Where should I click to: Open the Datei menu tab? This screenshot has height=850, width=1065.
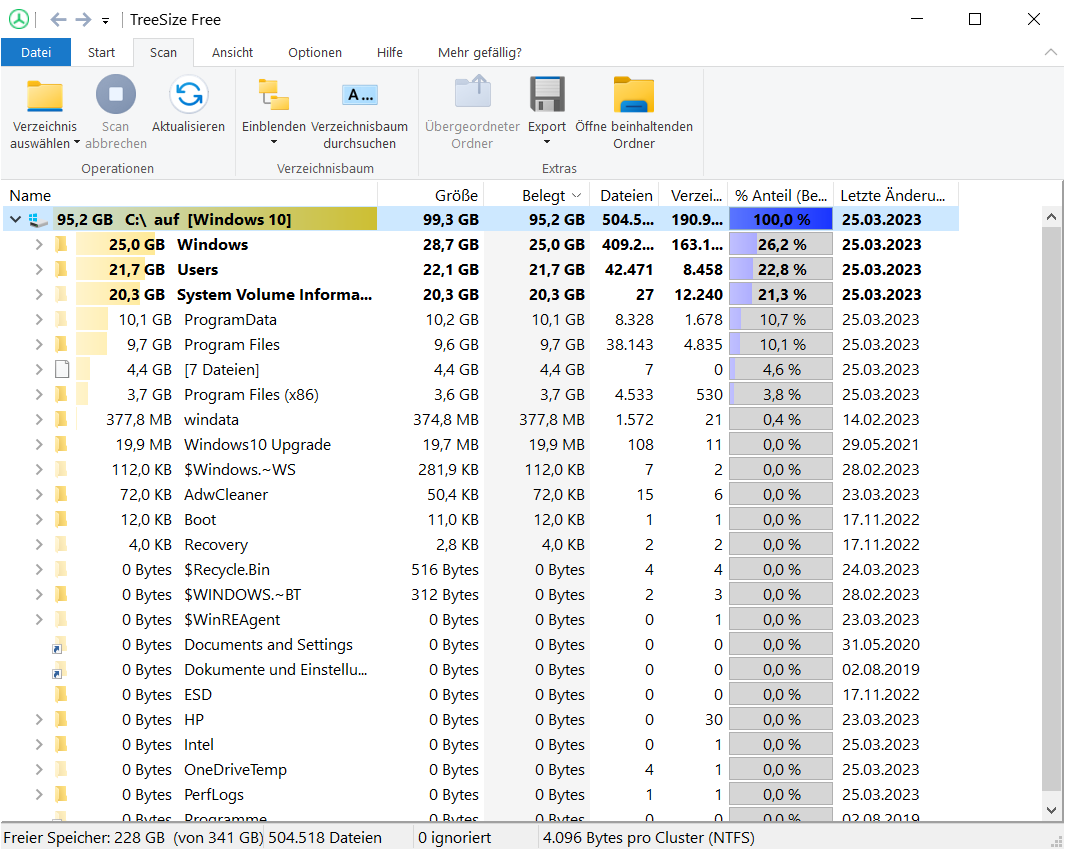36,52
